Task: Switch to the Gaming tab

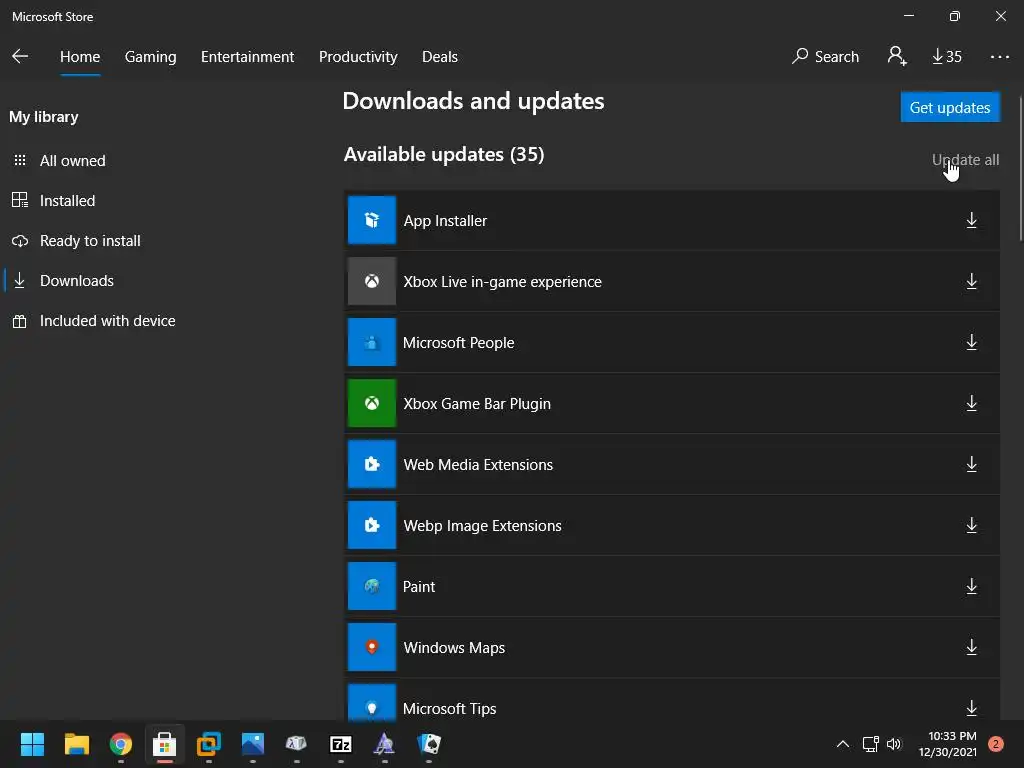Action: pos(150,57)
